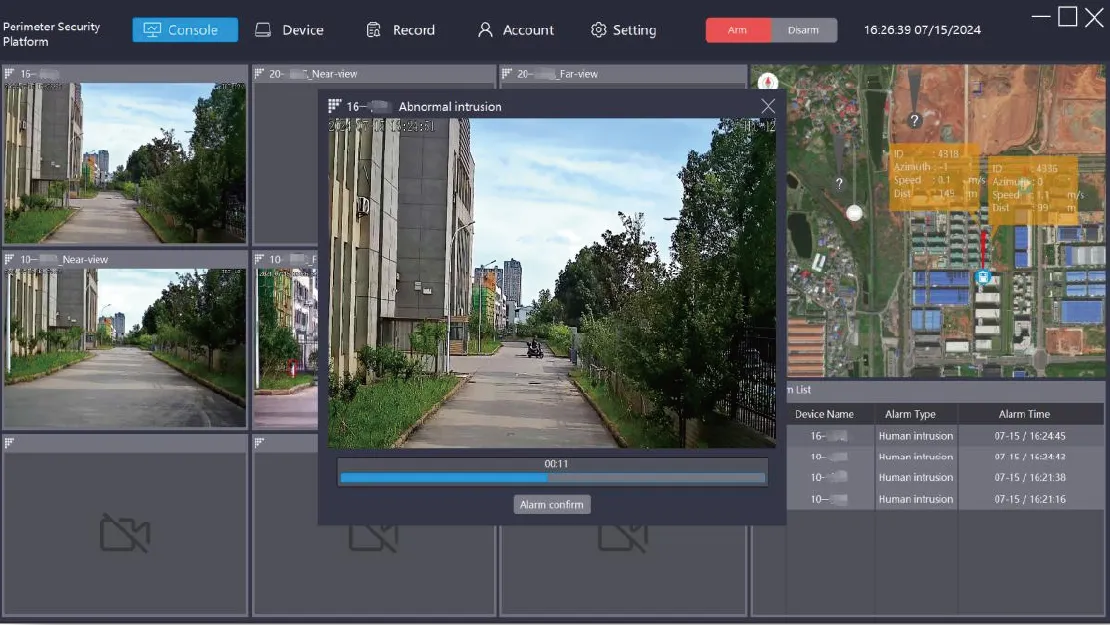Select target label ID 4336 on map
The width and height of the screenshot is (1110, 625).
pos(1033,188)
